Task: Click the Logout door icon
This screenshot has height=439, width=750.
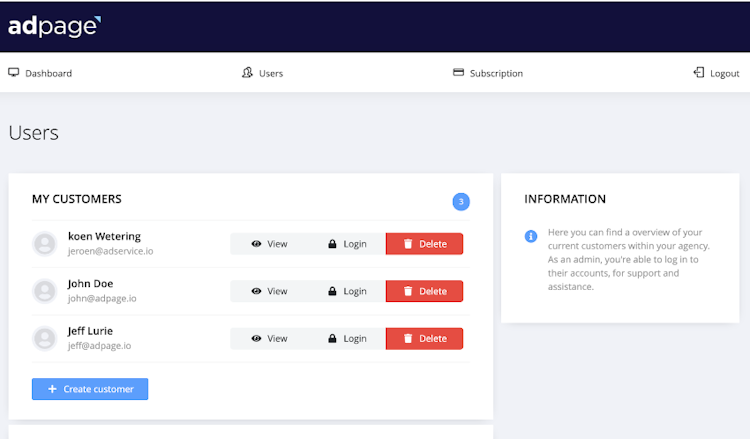Action: (699, 73)
